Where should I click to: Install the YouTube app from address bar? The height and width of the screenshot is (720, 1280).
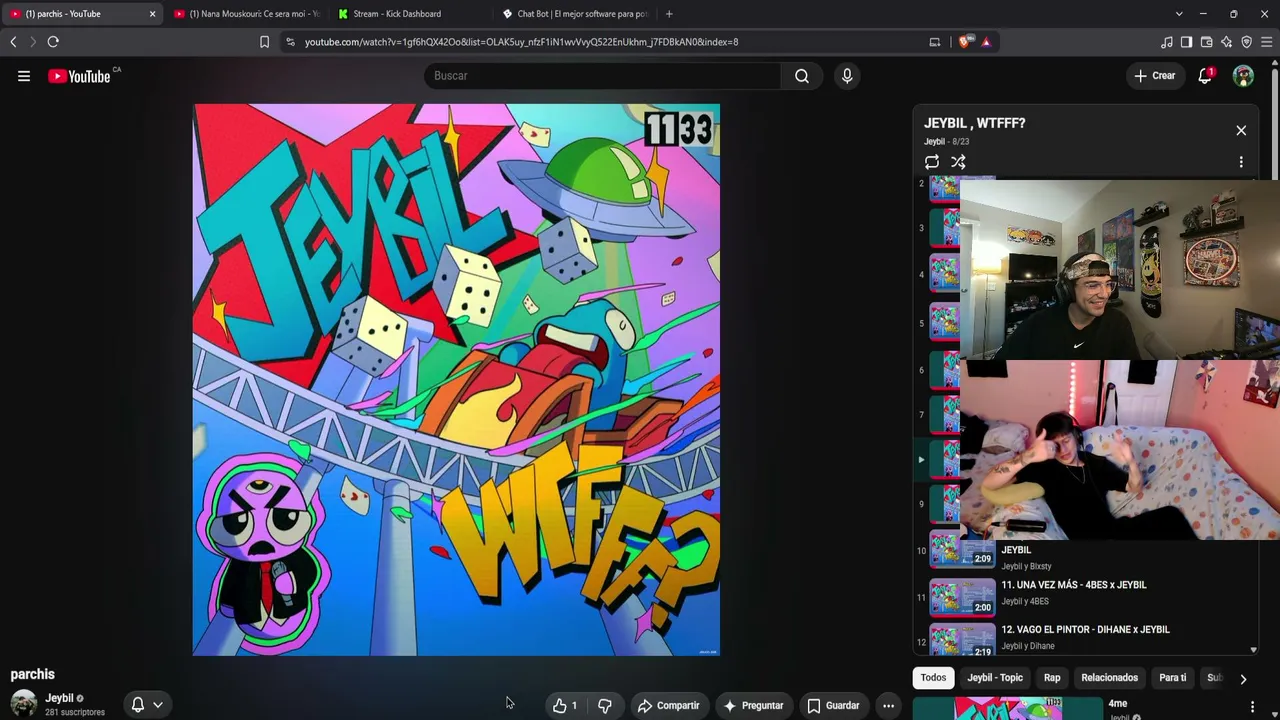(x=935, y=42)
